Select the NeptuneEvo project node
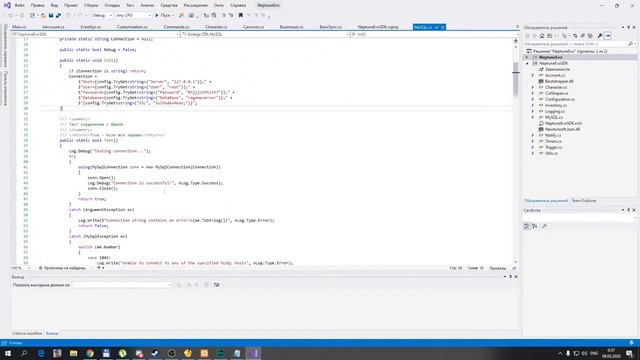 (x=551, y=57)
